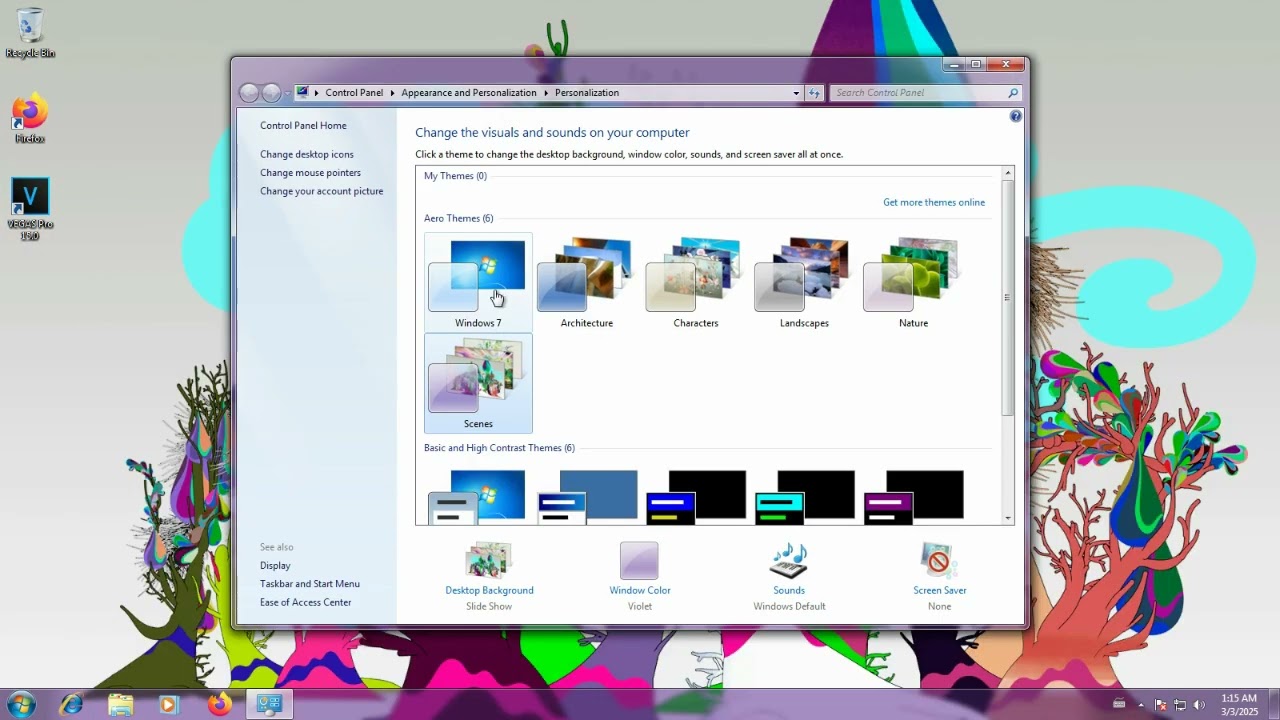Open Ease of Access Center link
The width and height of the screenshot is (1280, 720).
[305, 602]
